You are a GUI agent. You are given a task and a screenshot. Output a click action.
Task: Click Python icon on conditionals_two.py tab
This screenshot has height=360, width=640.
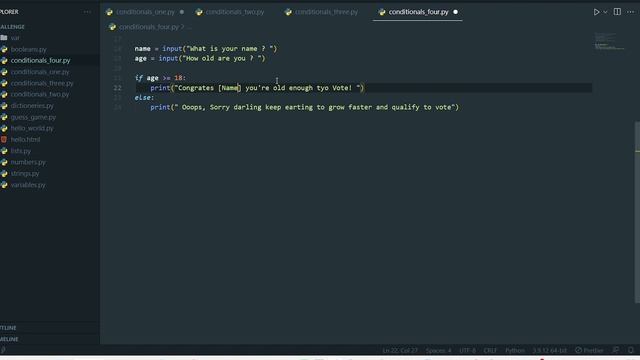click(199, 12)
